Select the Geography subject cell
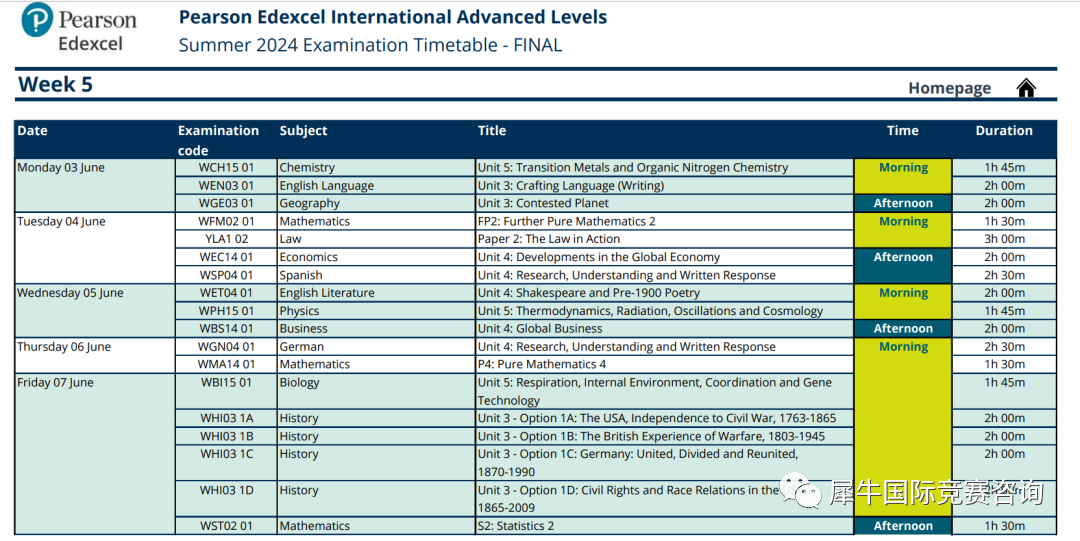 pyautogui.click(x=377, y=203)
